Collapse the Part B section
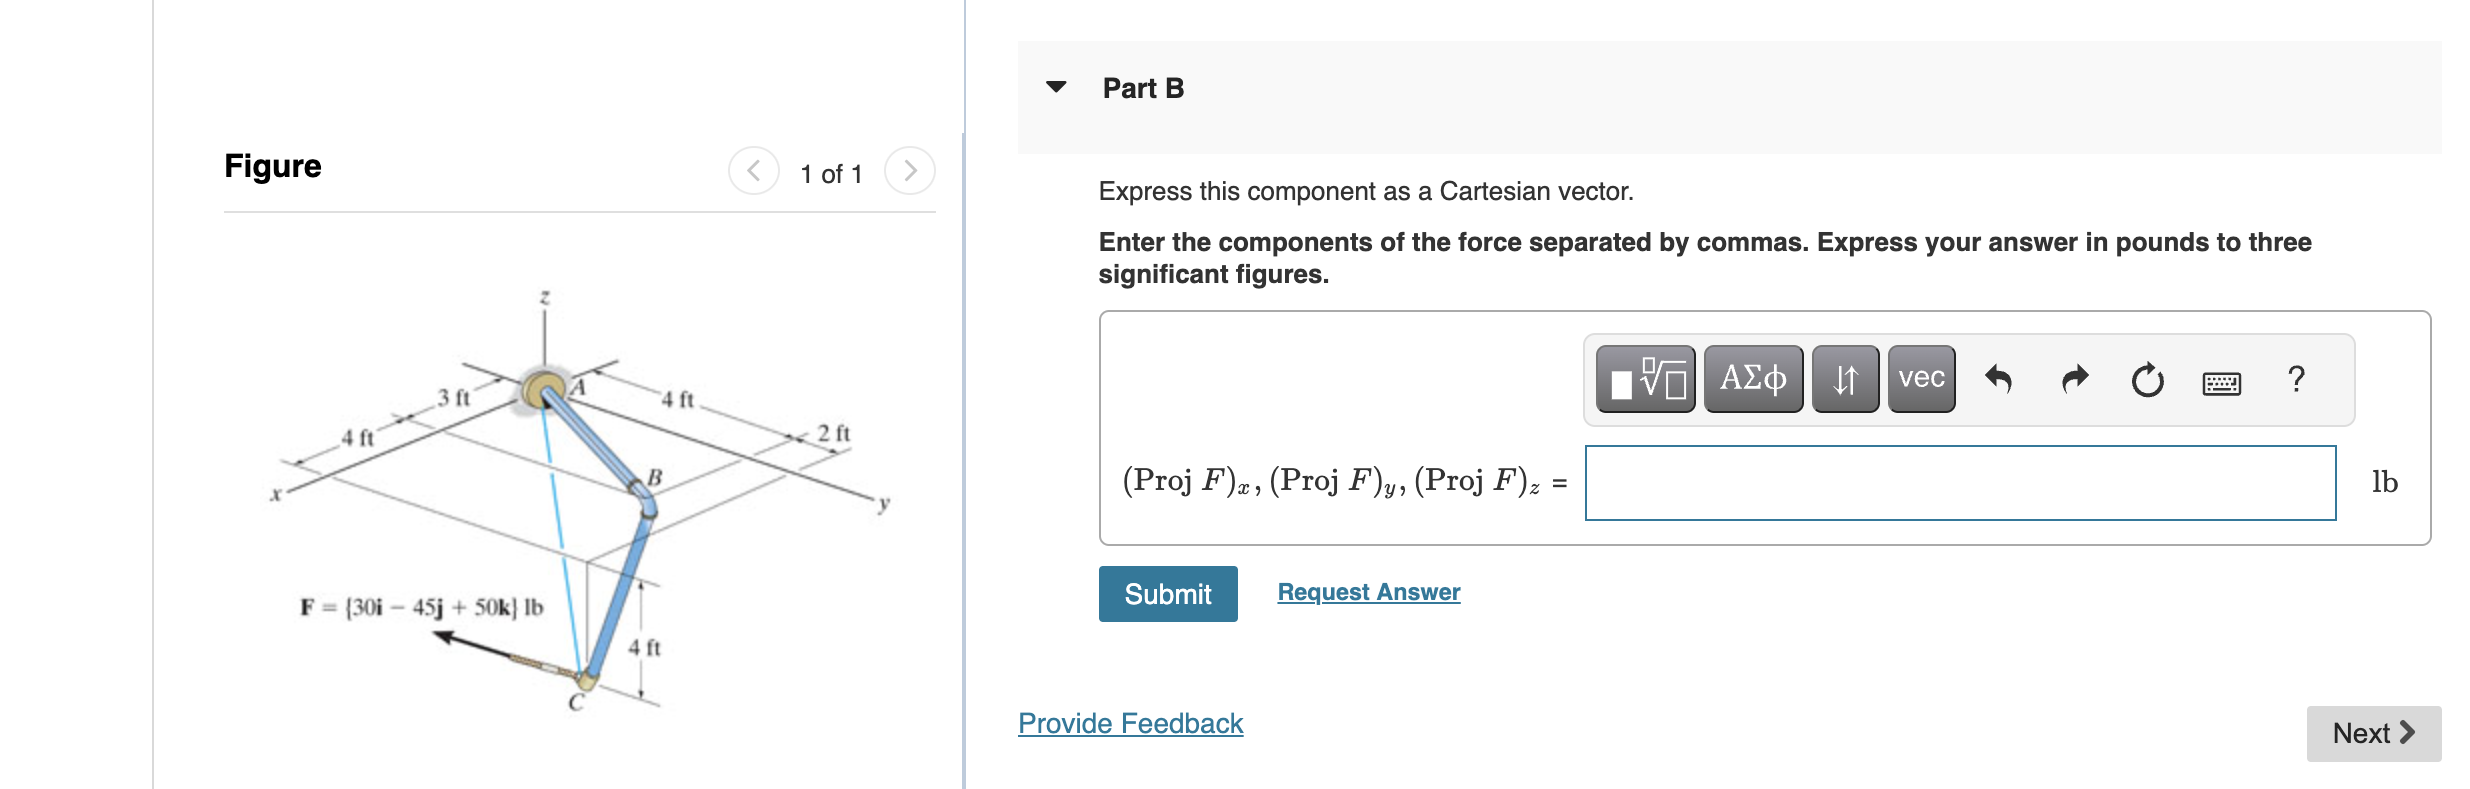This screenshot has width=2470, height=789. 1056,87
